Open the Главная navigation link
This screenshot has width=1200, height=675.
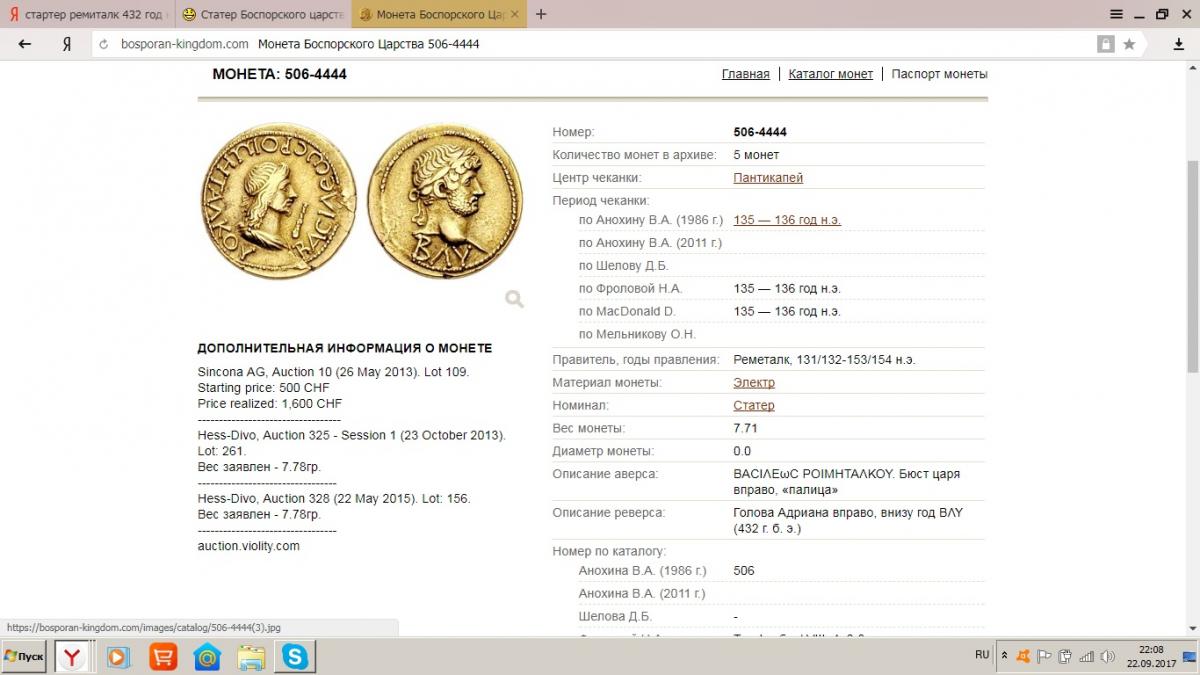click(746, 74)
